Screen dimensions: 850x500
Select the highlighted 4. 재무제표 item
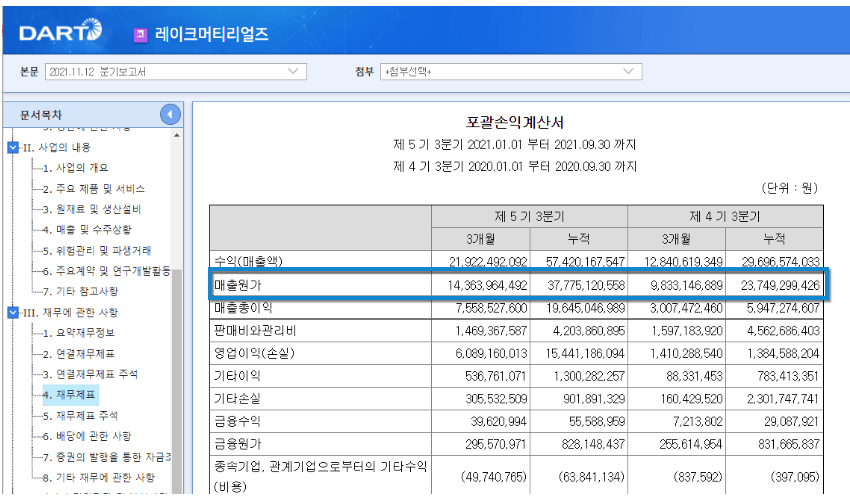pyautogui.click(x=69, y=395)
